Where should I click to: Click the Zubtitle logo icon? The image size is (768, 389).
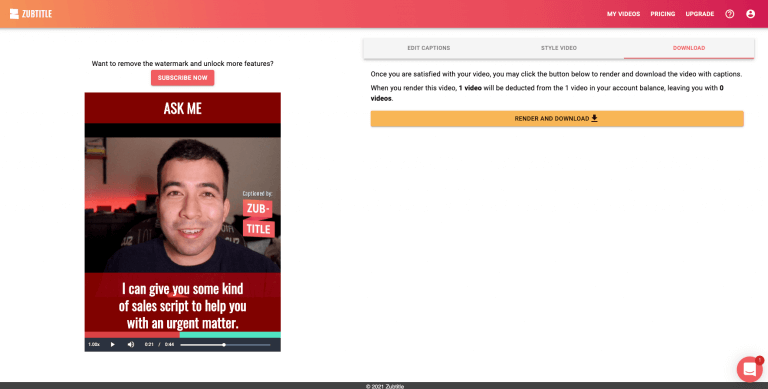14,14
